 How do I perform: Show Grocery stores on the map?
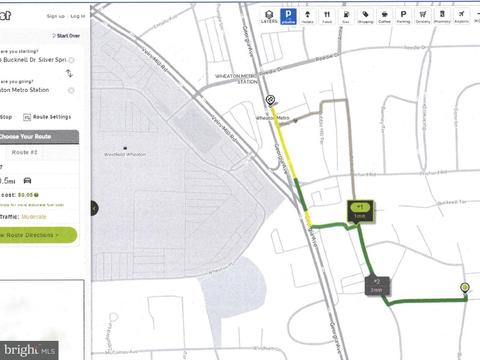coord(423,16)
